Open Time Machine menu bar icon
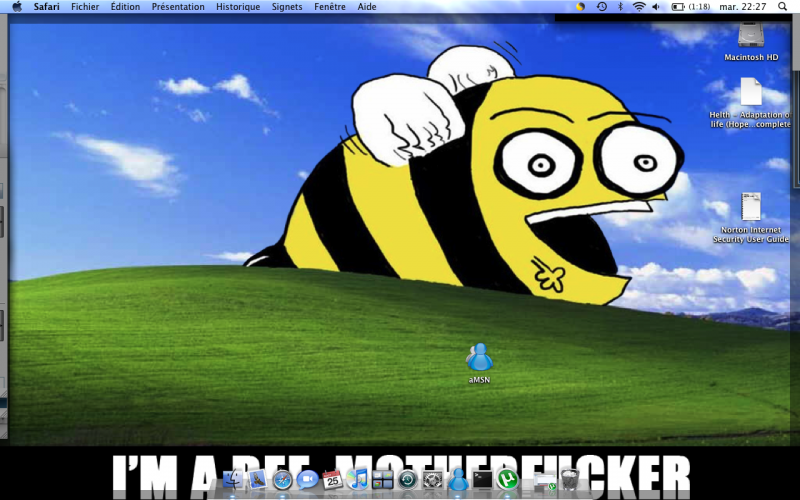Screen dimensions: 800x500 [x=602, y=7]
